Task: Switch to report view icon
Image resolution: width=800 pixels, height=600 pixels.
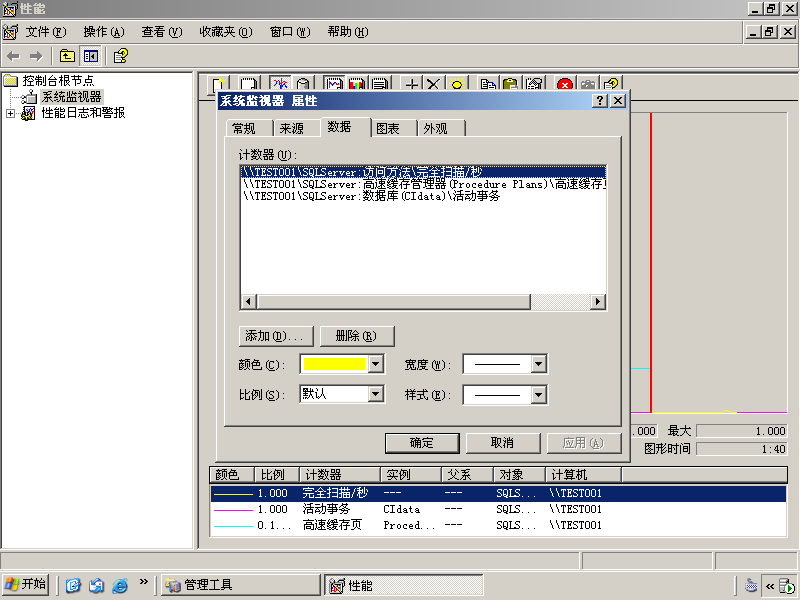Action: coord(380,83)
